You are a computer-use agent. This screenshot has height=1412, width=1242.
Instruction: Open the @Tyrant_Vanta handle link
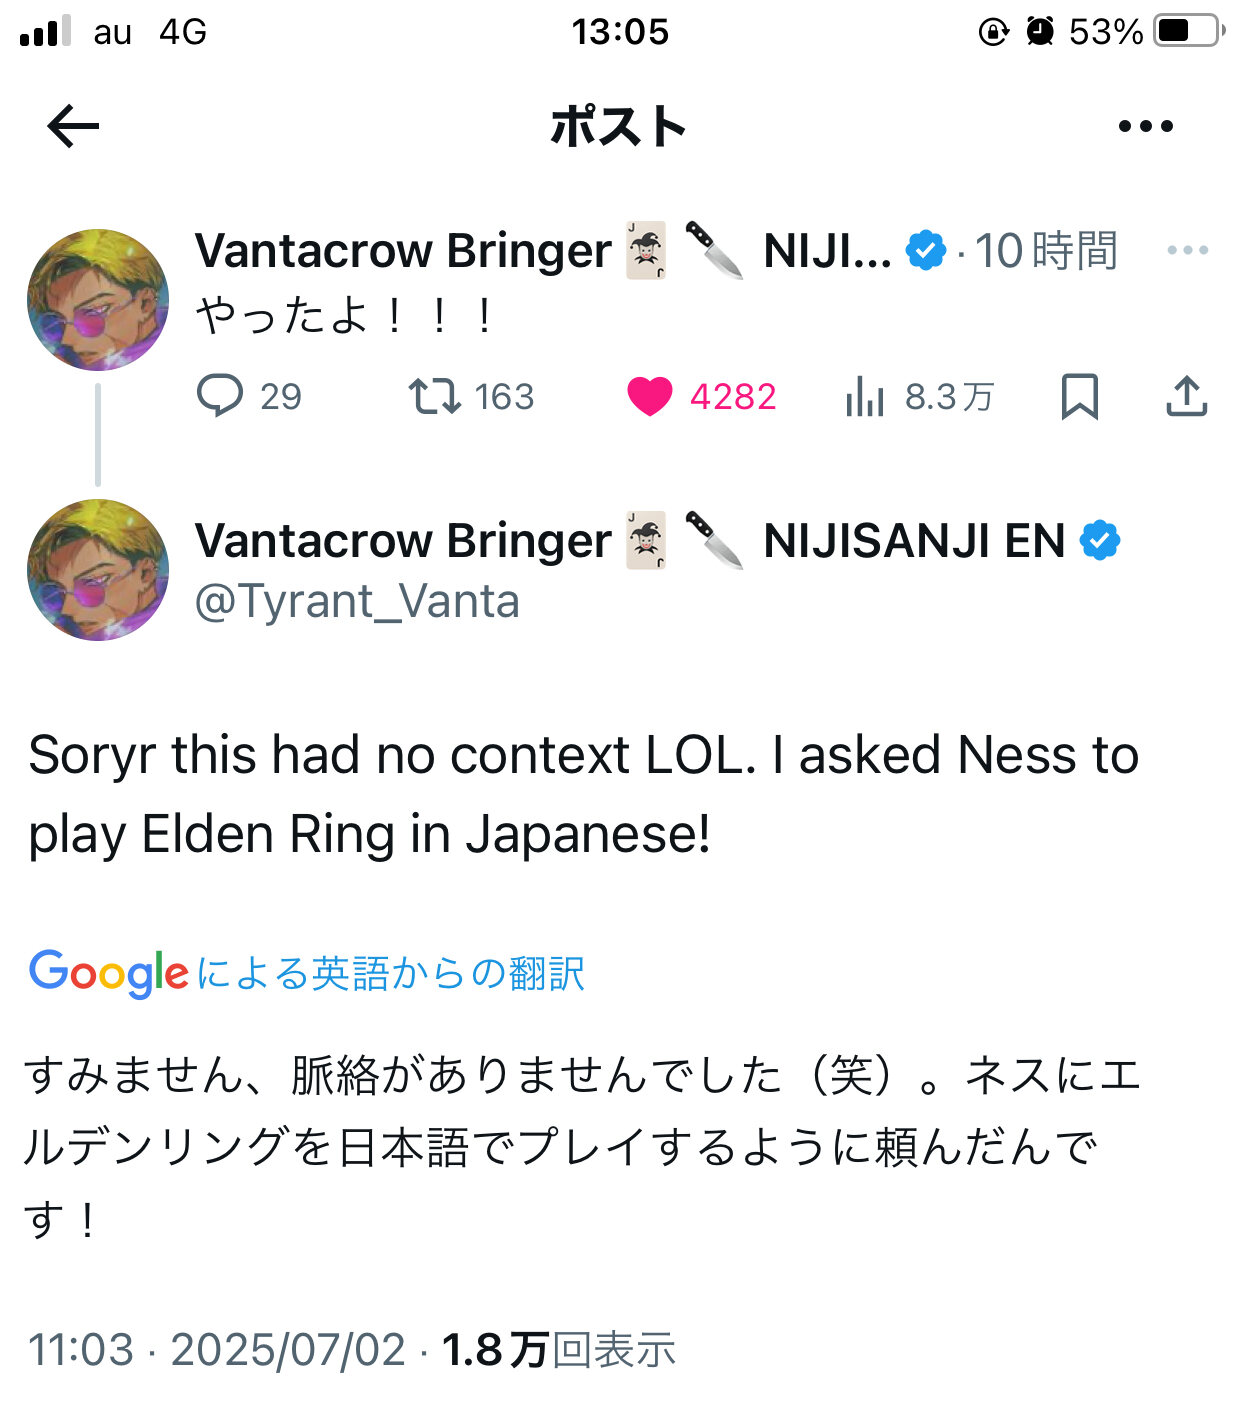click(357, 602)
